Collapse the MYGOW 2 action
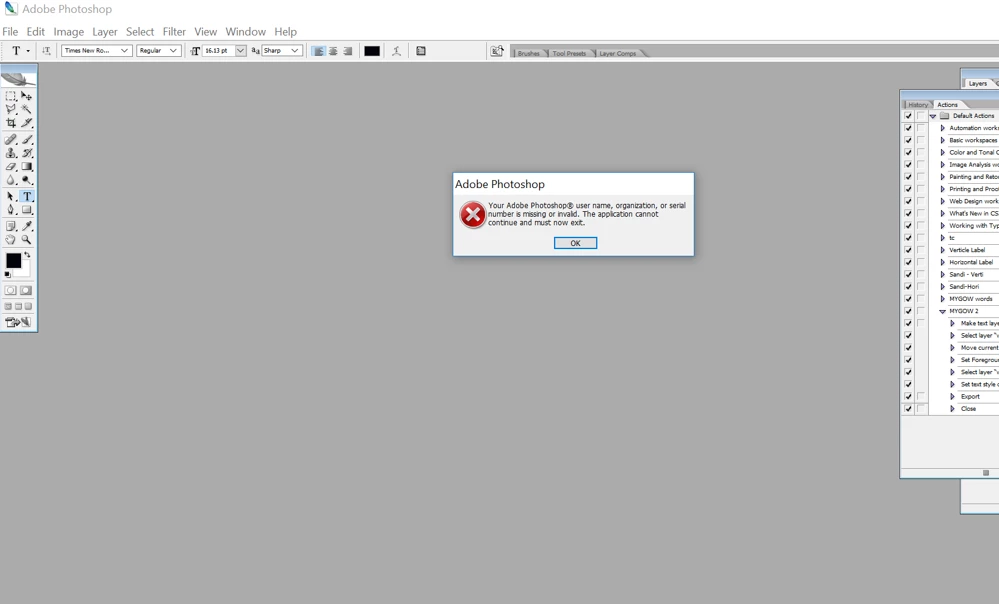This screenshot has height=604, width=999. pos(943,312)
